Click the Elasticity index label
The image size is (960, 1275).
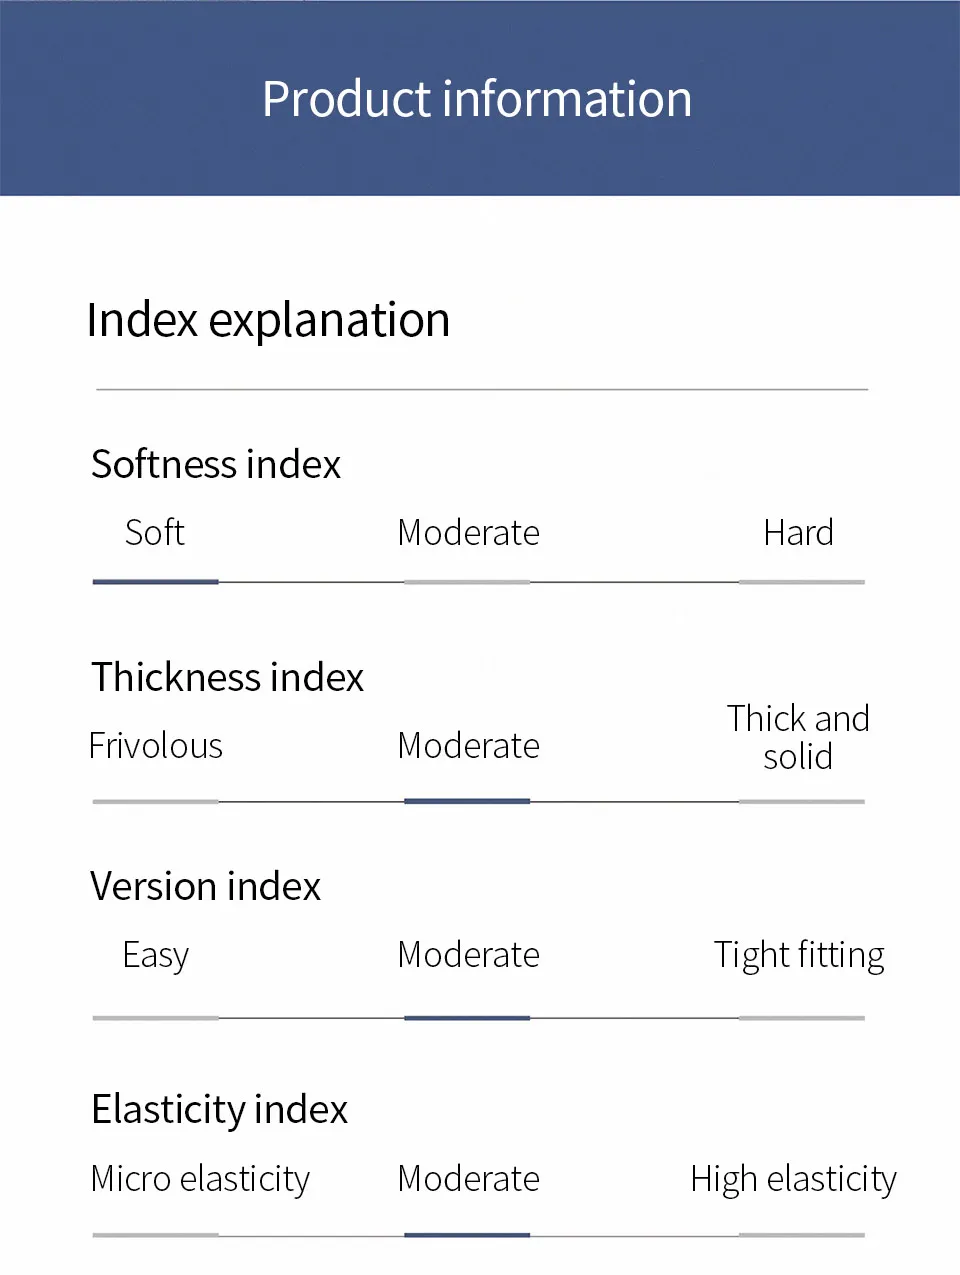[219, 1109]
